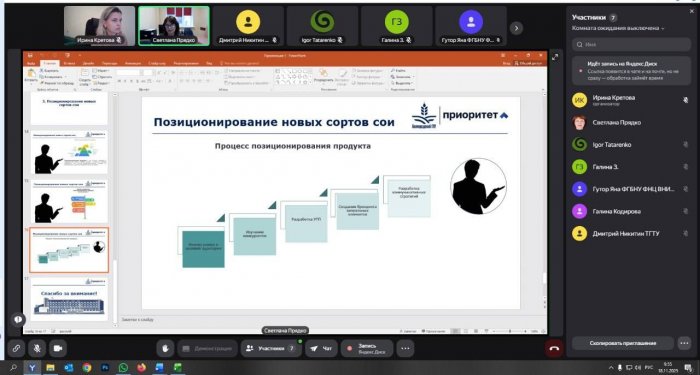Open the menu next to Скопировать приглашение
700x375 pixels.
[x=684, y=343]
